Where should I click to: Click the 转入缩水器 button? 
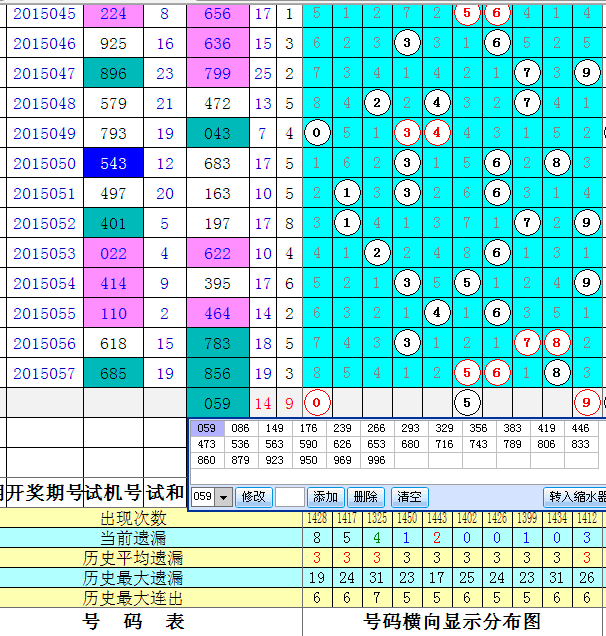(x=575, y=497)
